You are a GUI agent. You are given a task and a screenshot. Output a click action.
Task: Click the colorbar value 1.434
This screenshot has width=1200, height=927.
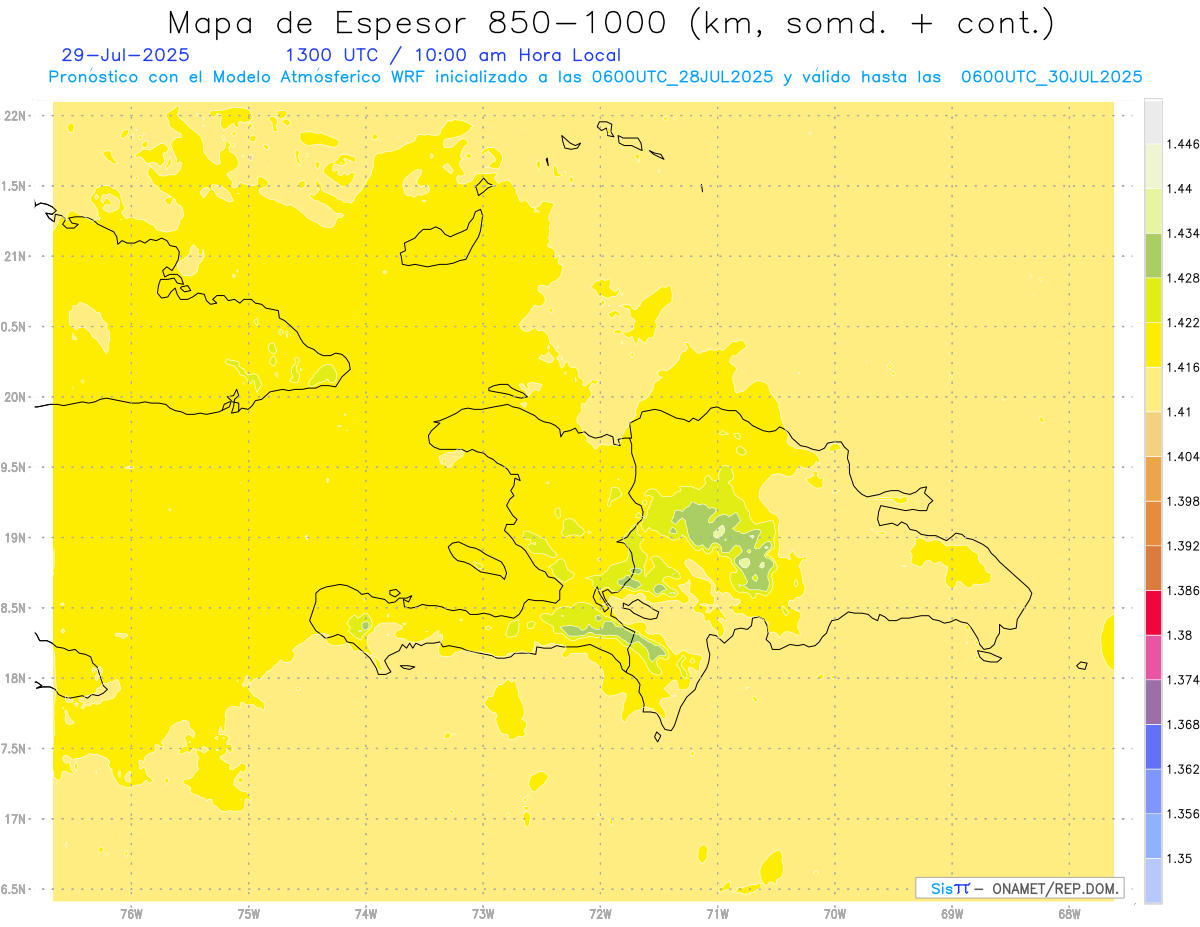pos(1185,233)
